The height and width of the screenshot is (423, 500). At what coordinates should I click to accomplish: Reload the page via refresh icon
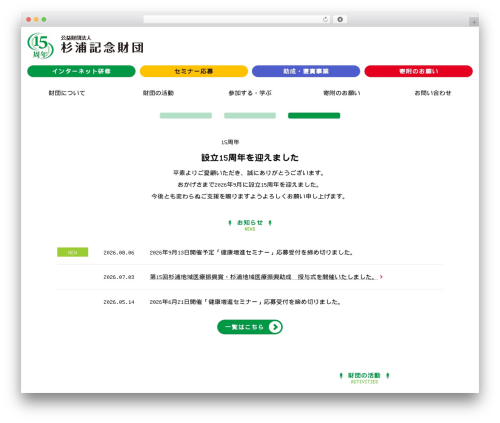click(326, 19)
